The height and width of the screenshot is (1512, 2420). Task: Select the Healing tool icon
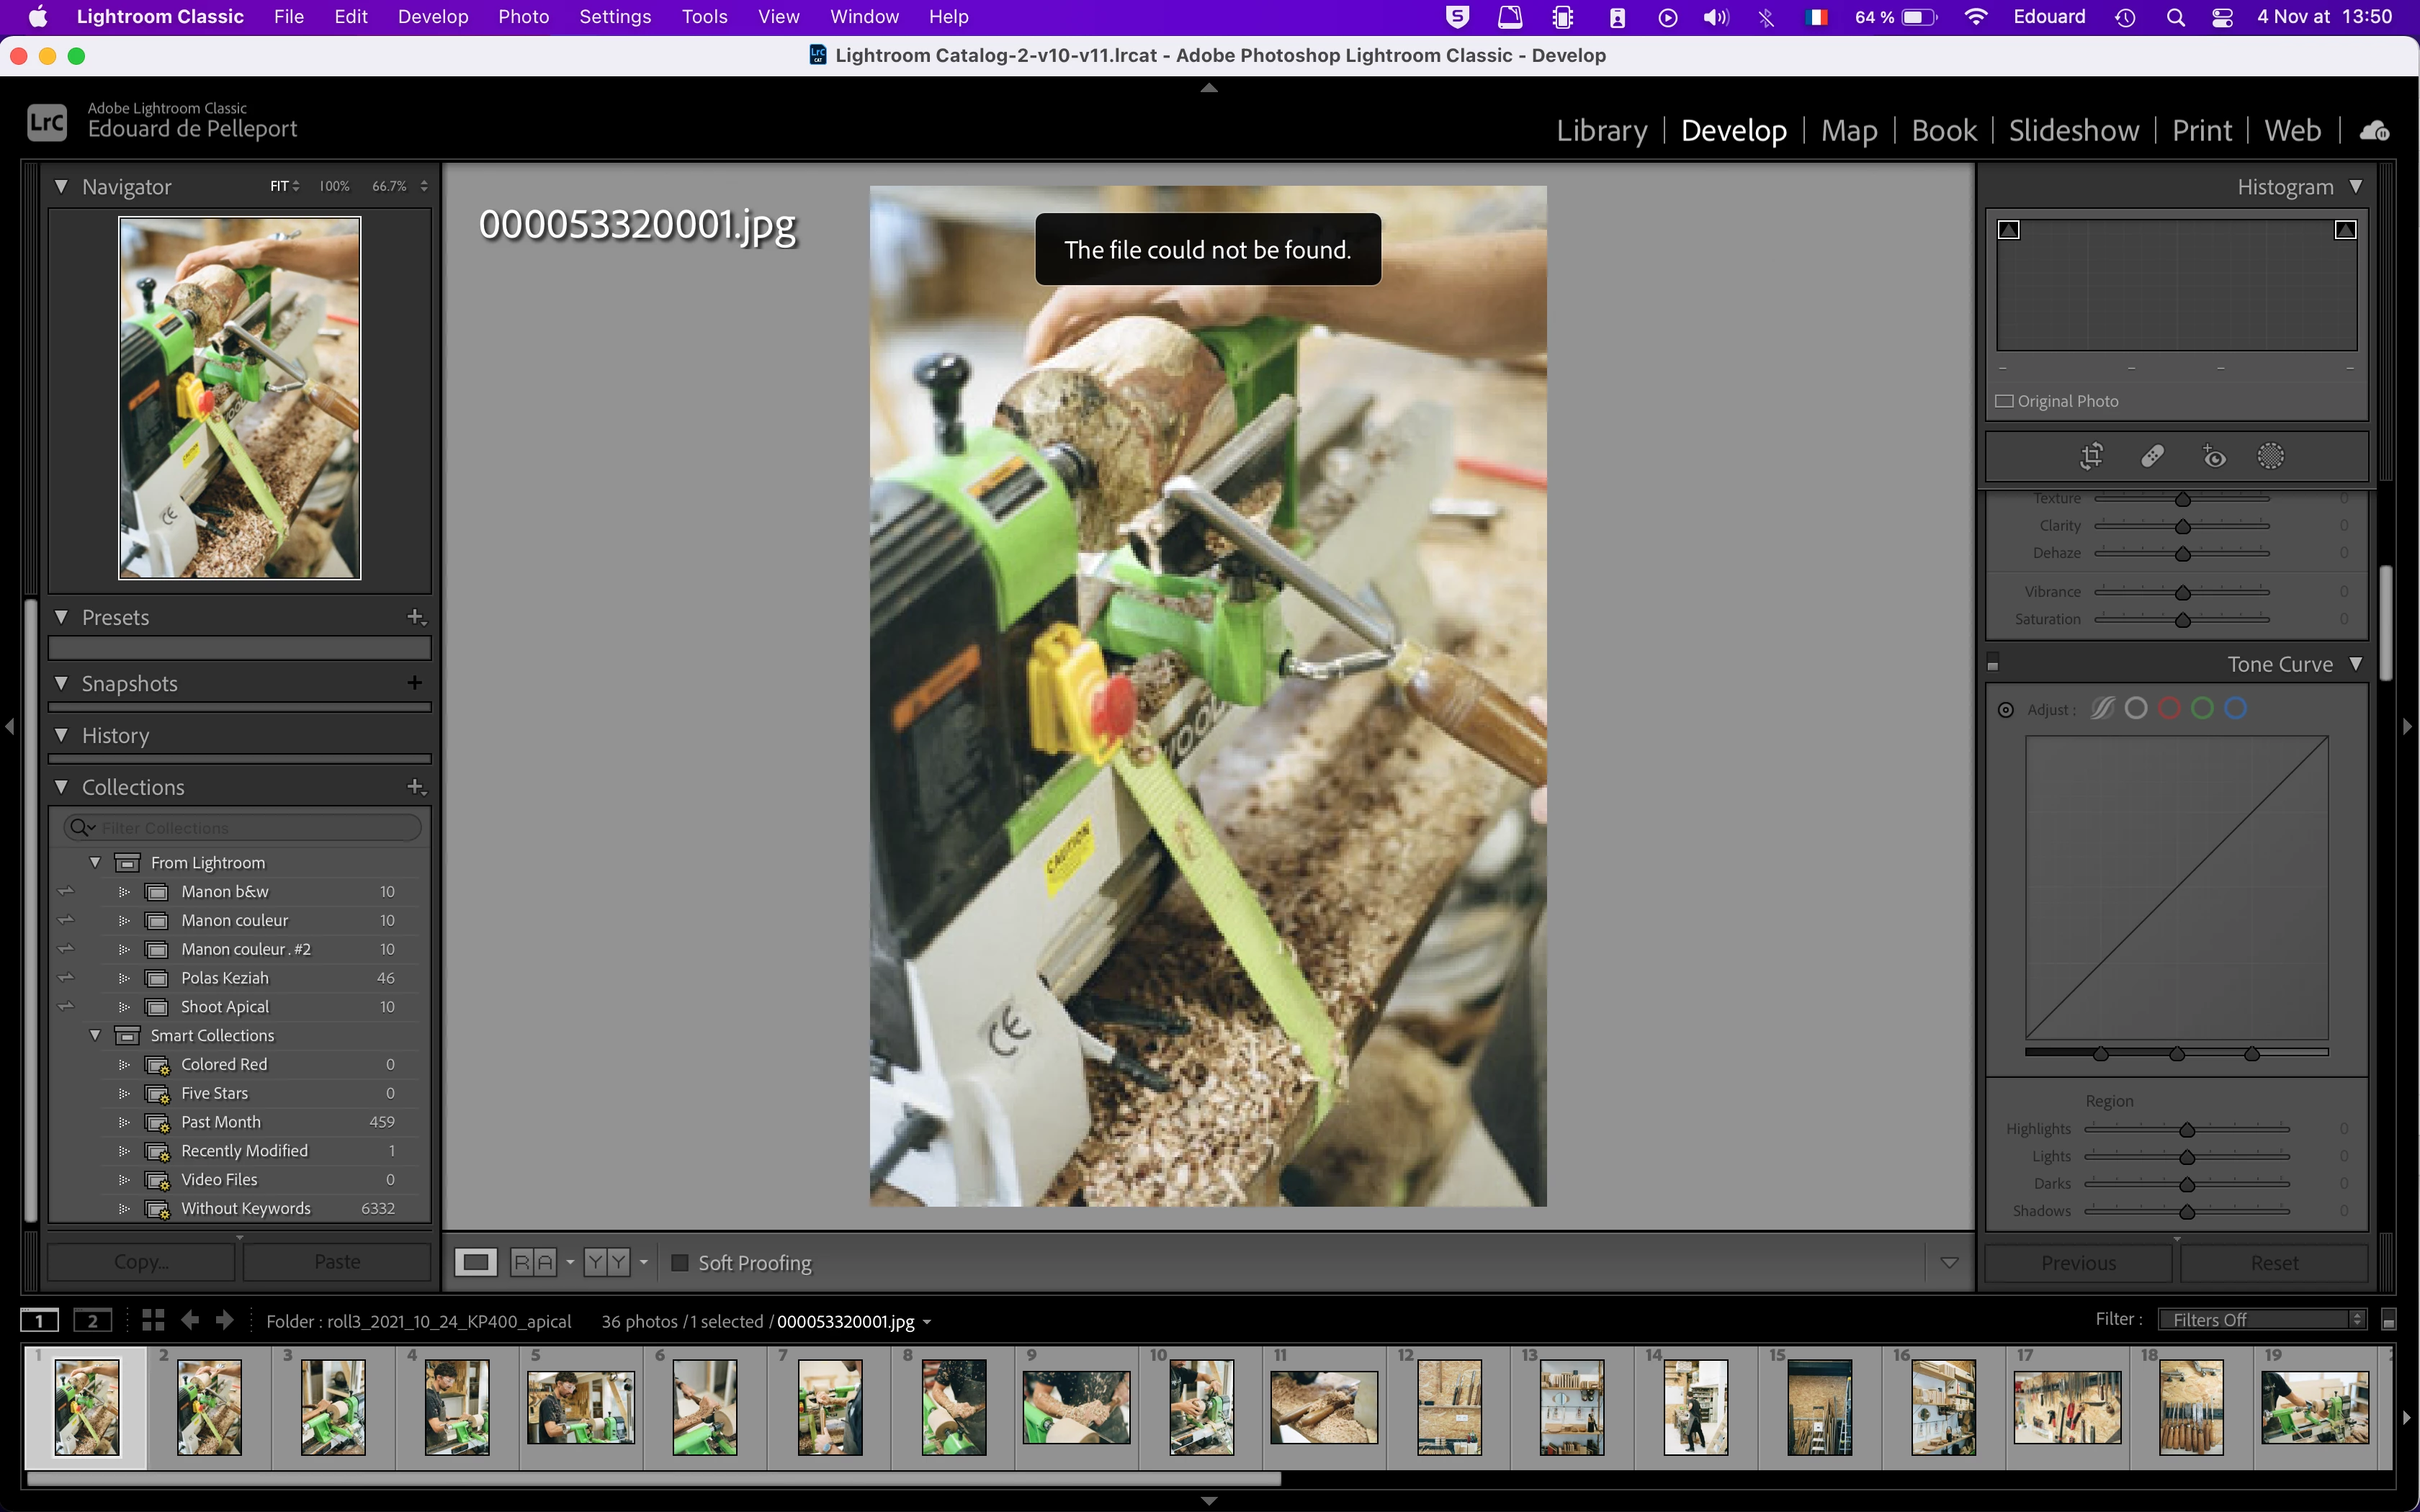[2152, 456]
